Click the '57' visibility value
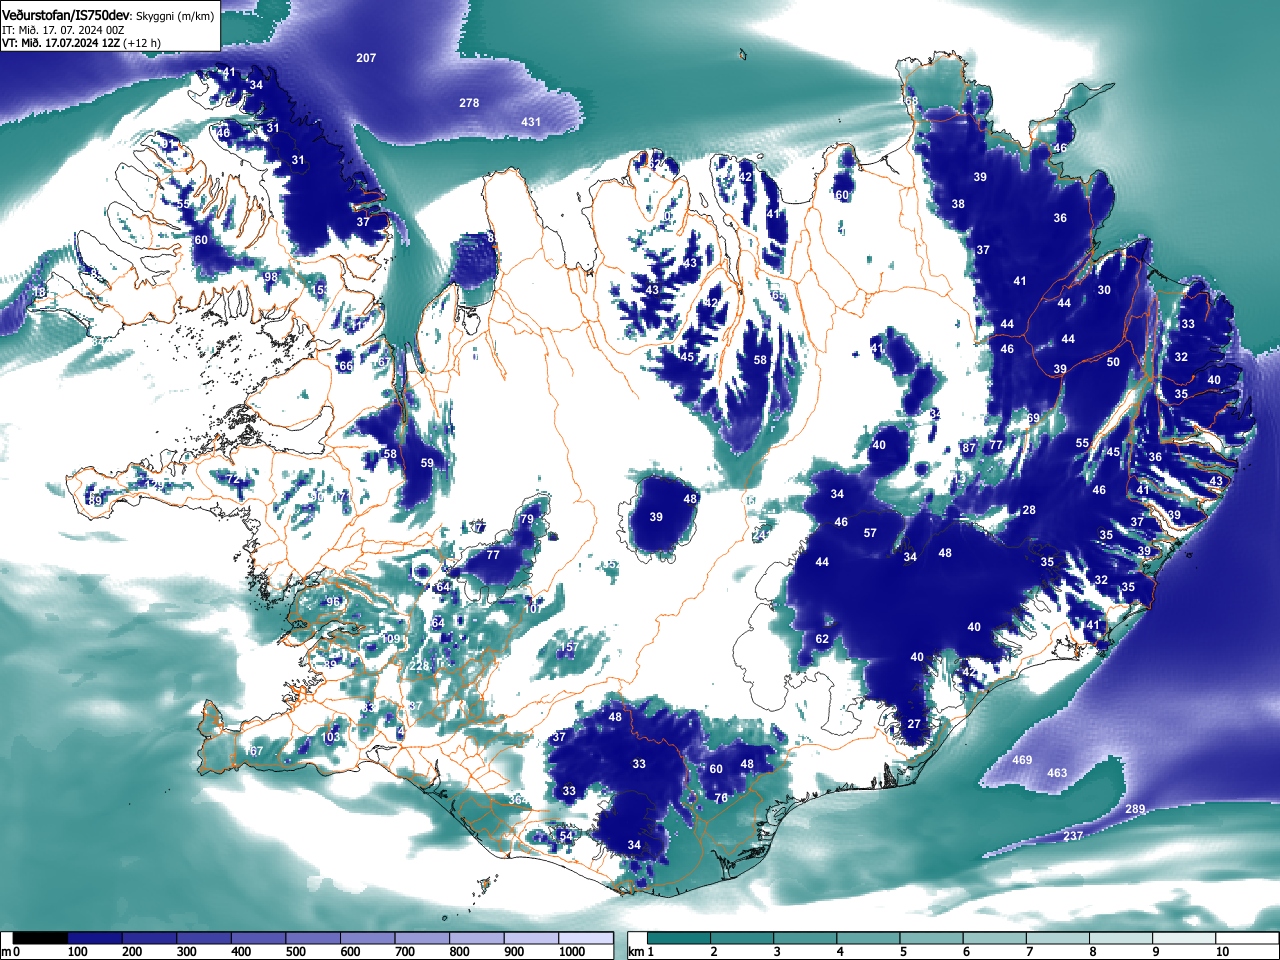 click(870, 533)
